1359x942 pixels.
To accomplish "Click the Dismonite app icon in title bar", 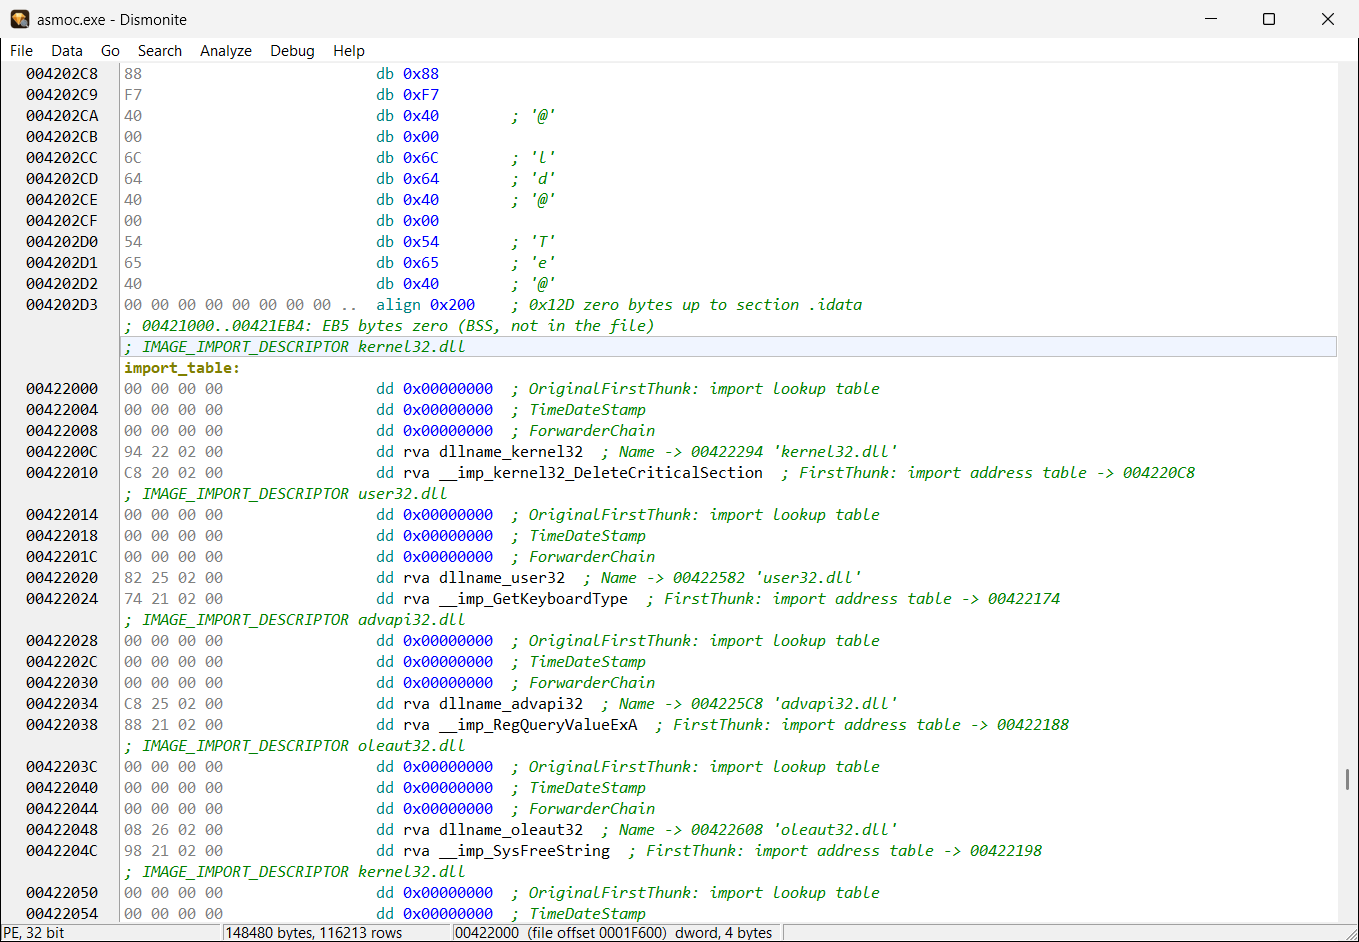I will (x=20, y=19).
